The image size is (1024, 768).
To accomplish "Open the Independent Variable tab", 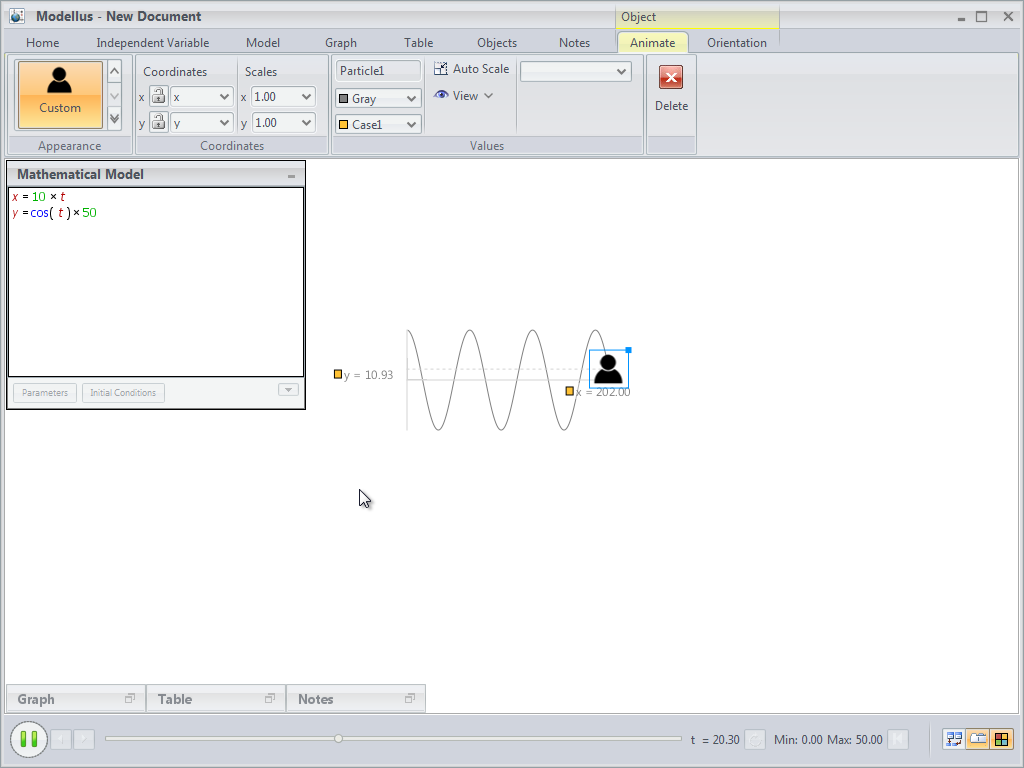I will click(x=153, y=42).
